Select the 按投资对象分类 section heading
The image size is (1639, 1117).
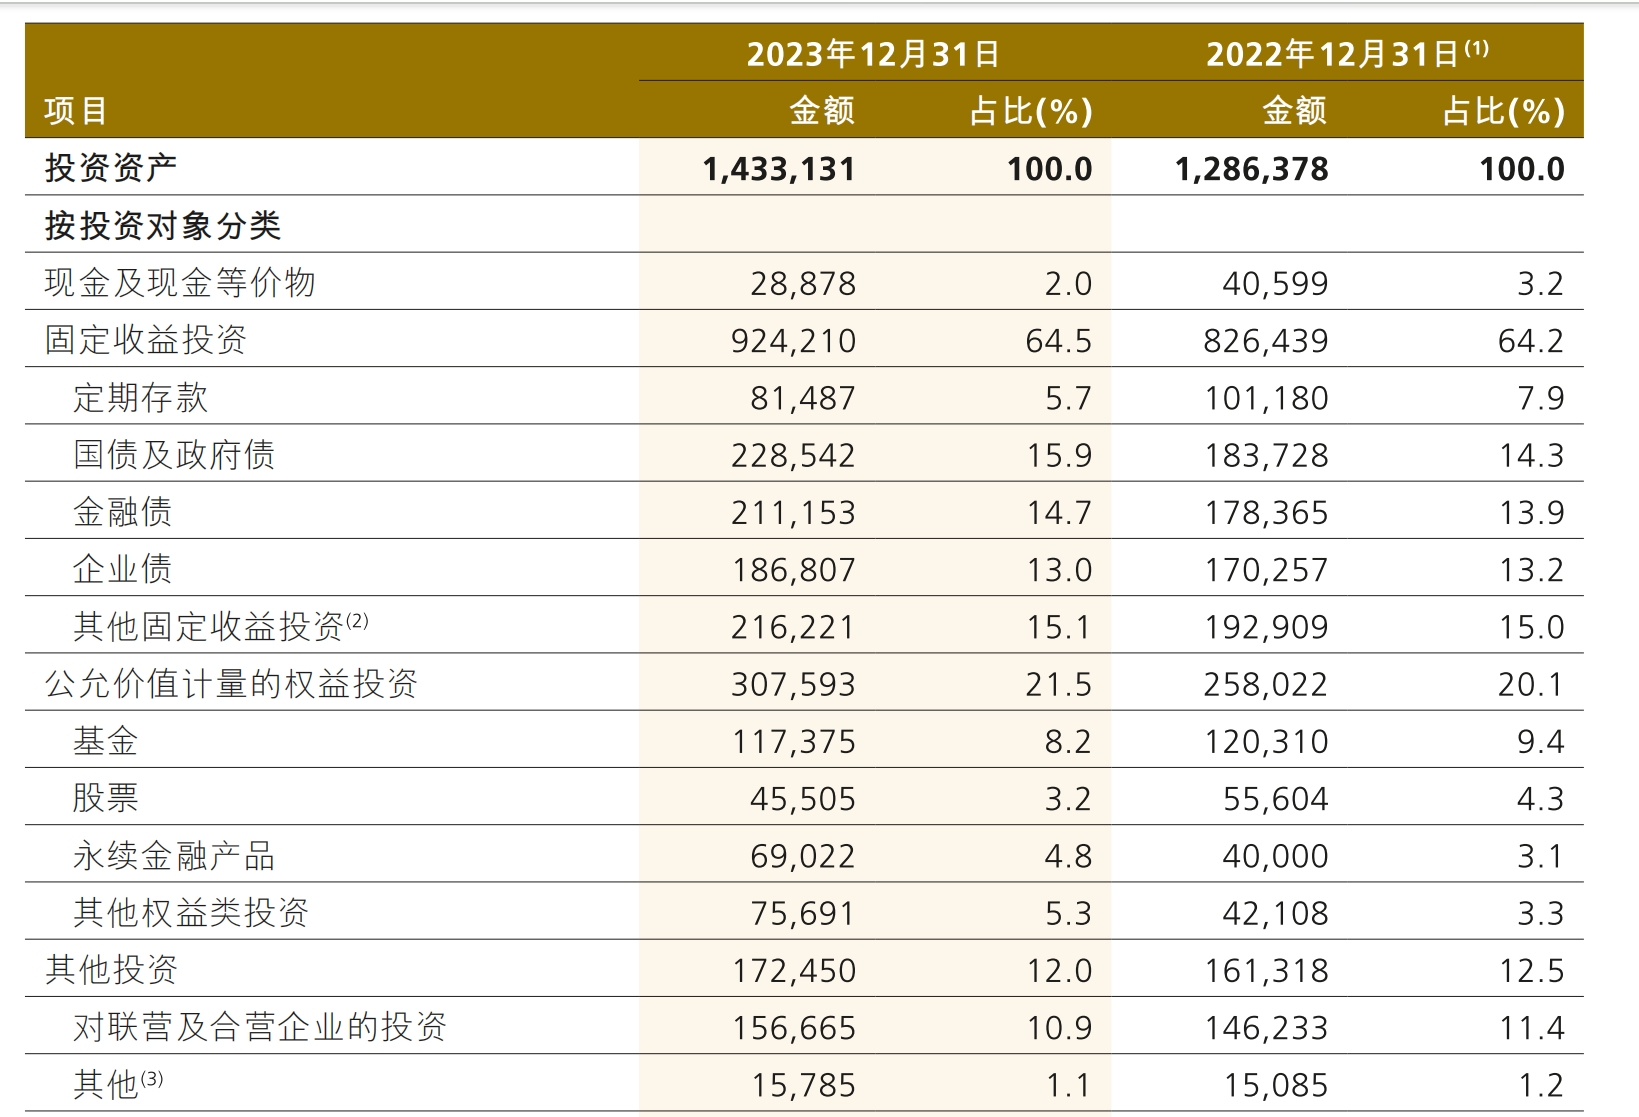click(x=162, y=225)
